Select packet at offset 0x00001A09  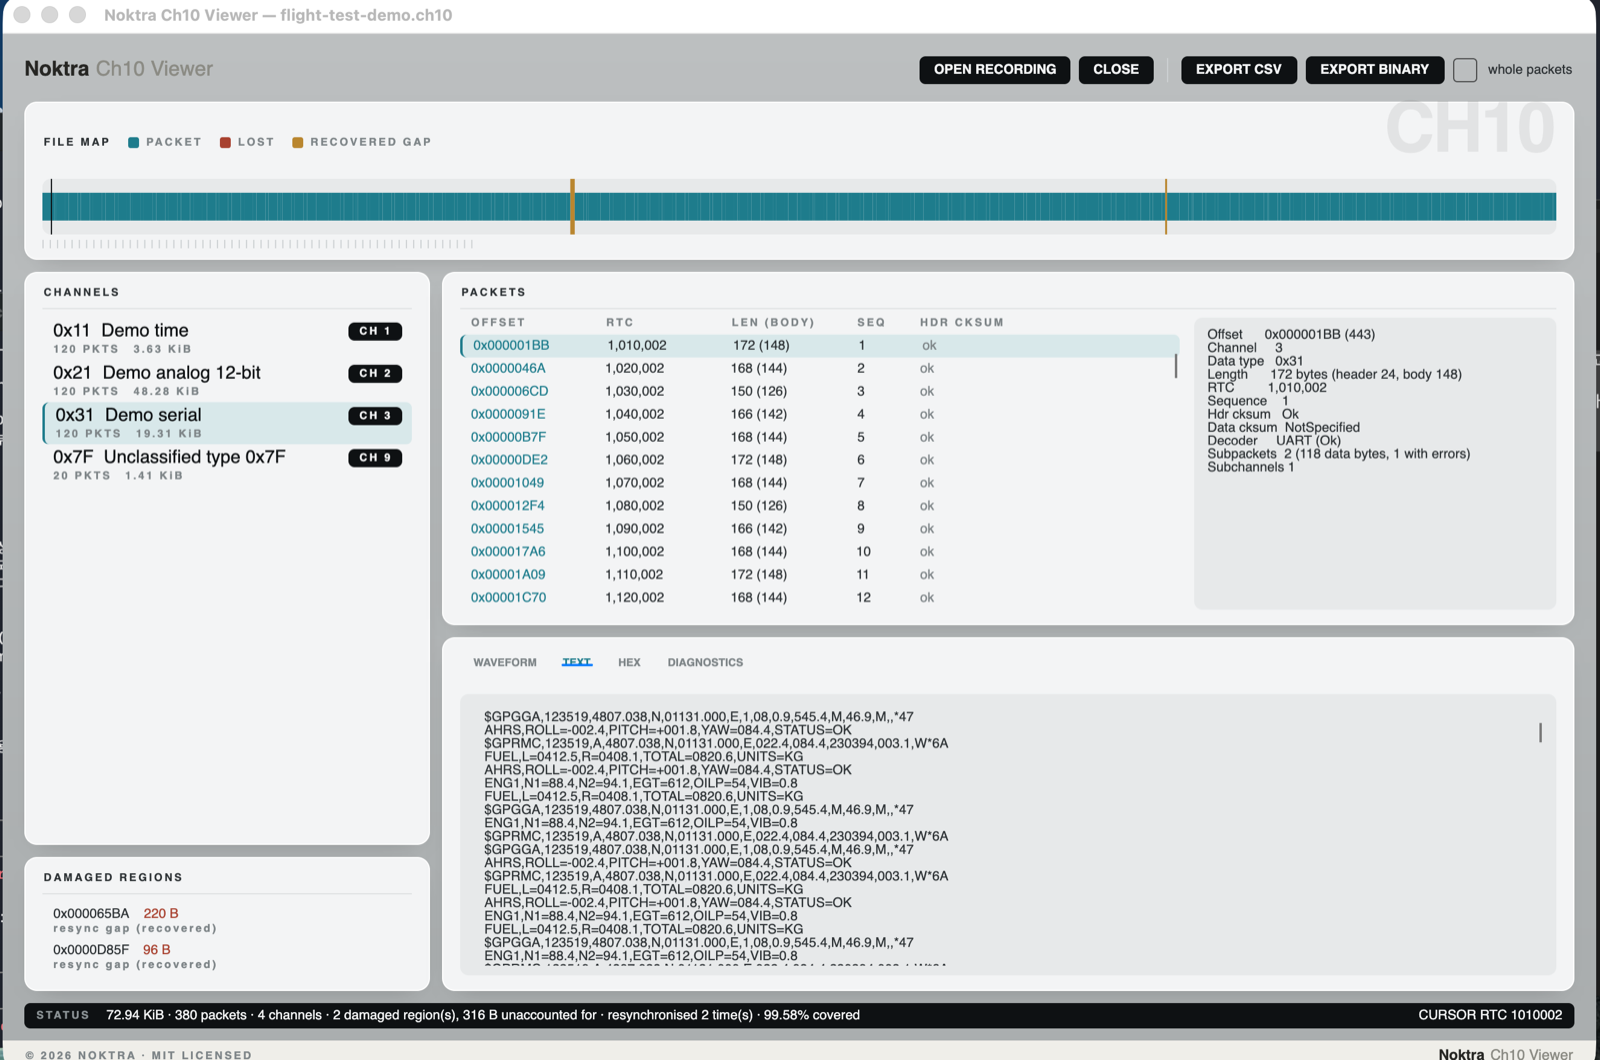point(819,575)
